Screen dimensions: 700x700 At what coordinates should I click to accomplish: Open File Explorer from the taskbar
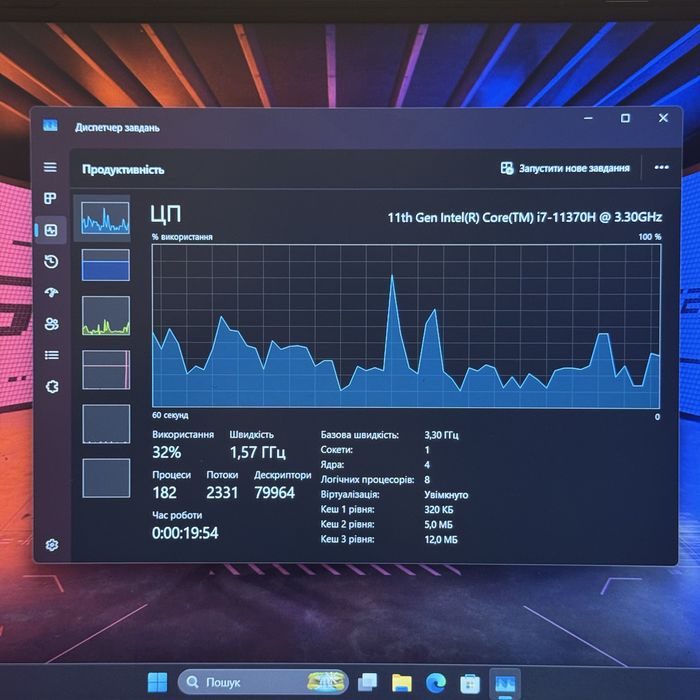(401, 683)
